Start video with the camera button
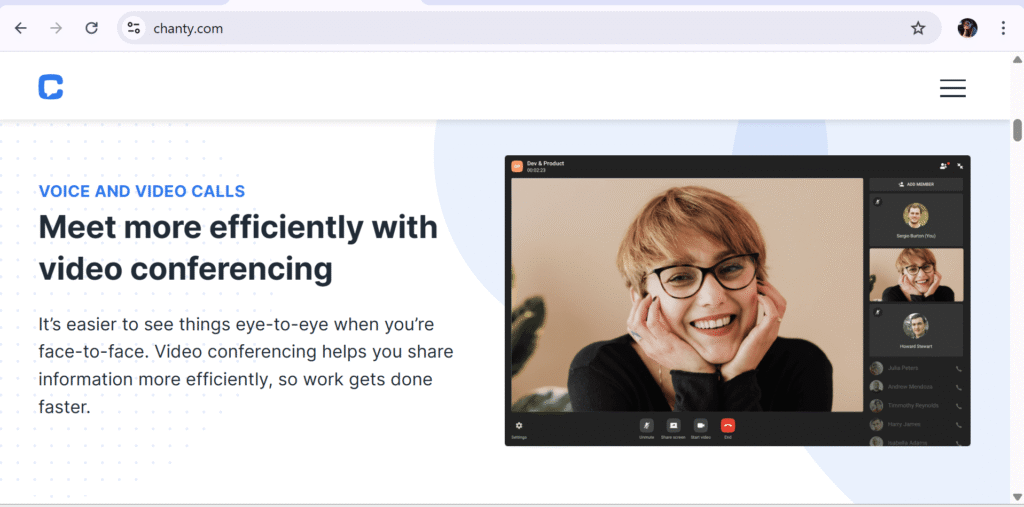 [701, 425]
